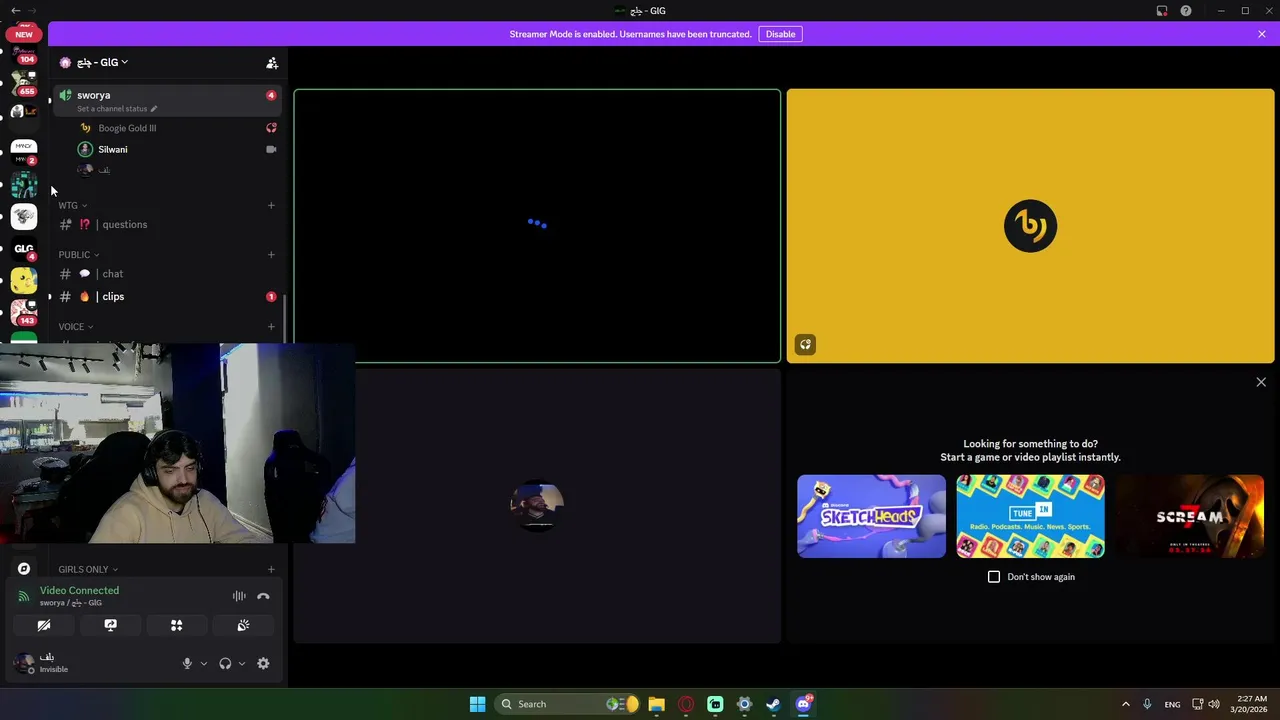Open the Scream 7 card

[x=1190, y=516]
